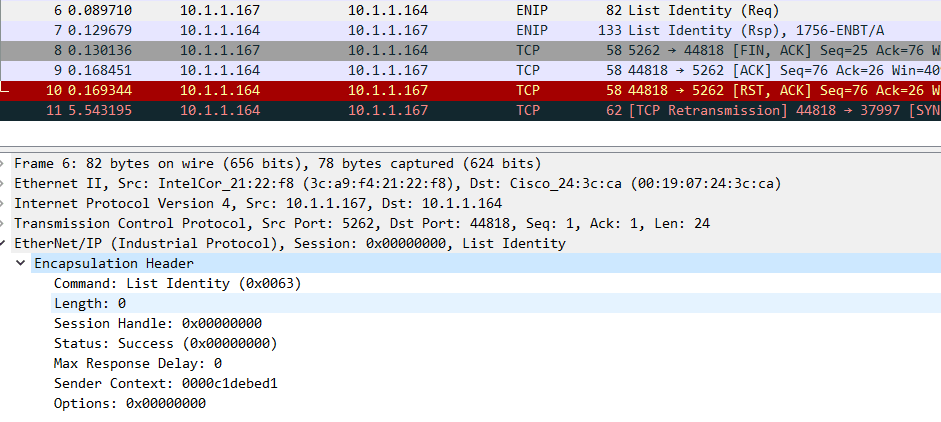Select Status: Success field line
Viewport: 941px width, 422px height.
tap(166, 343)
